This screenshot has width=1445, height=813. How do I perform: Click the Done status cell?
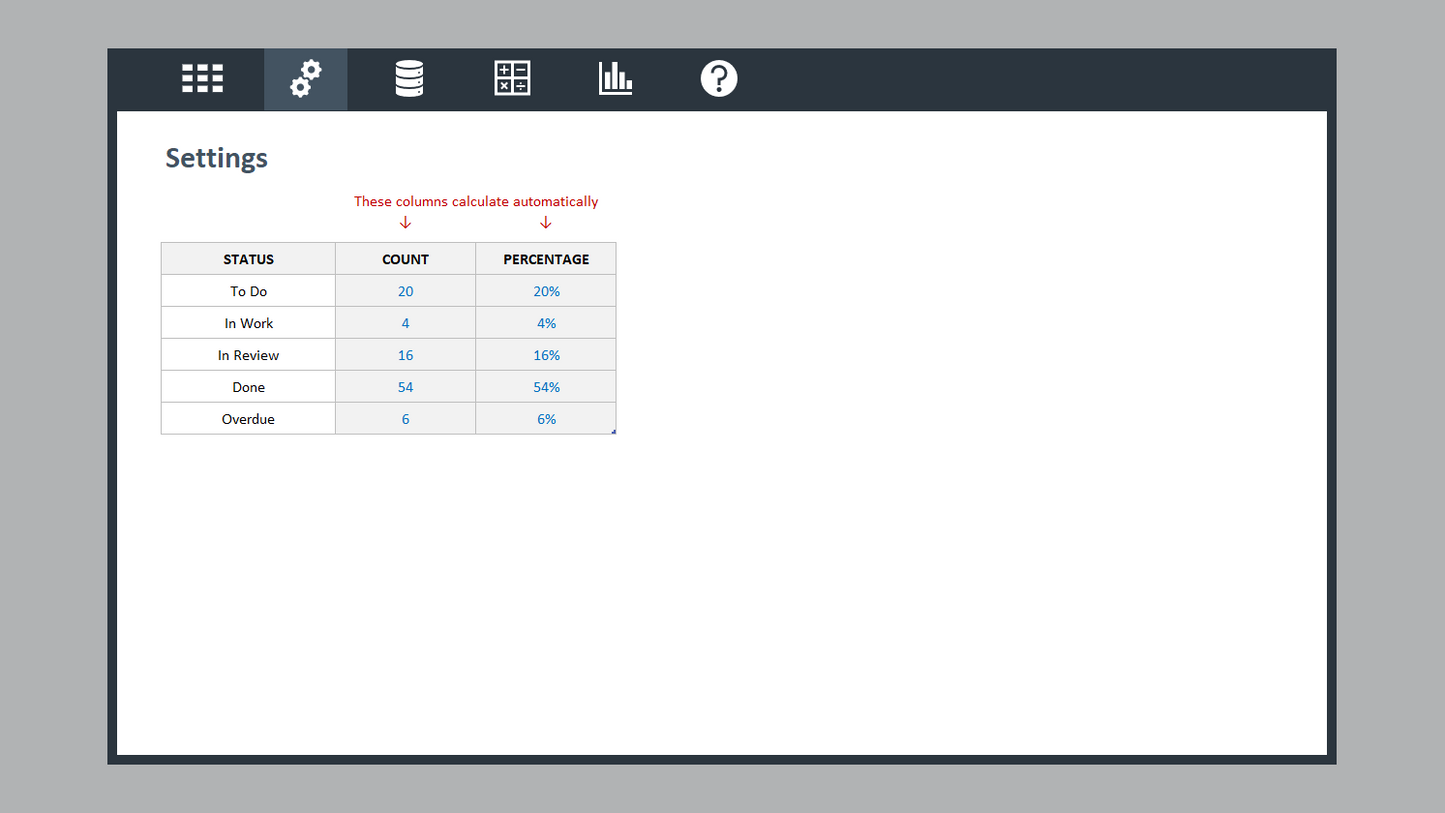248,387
